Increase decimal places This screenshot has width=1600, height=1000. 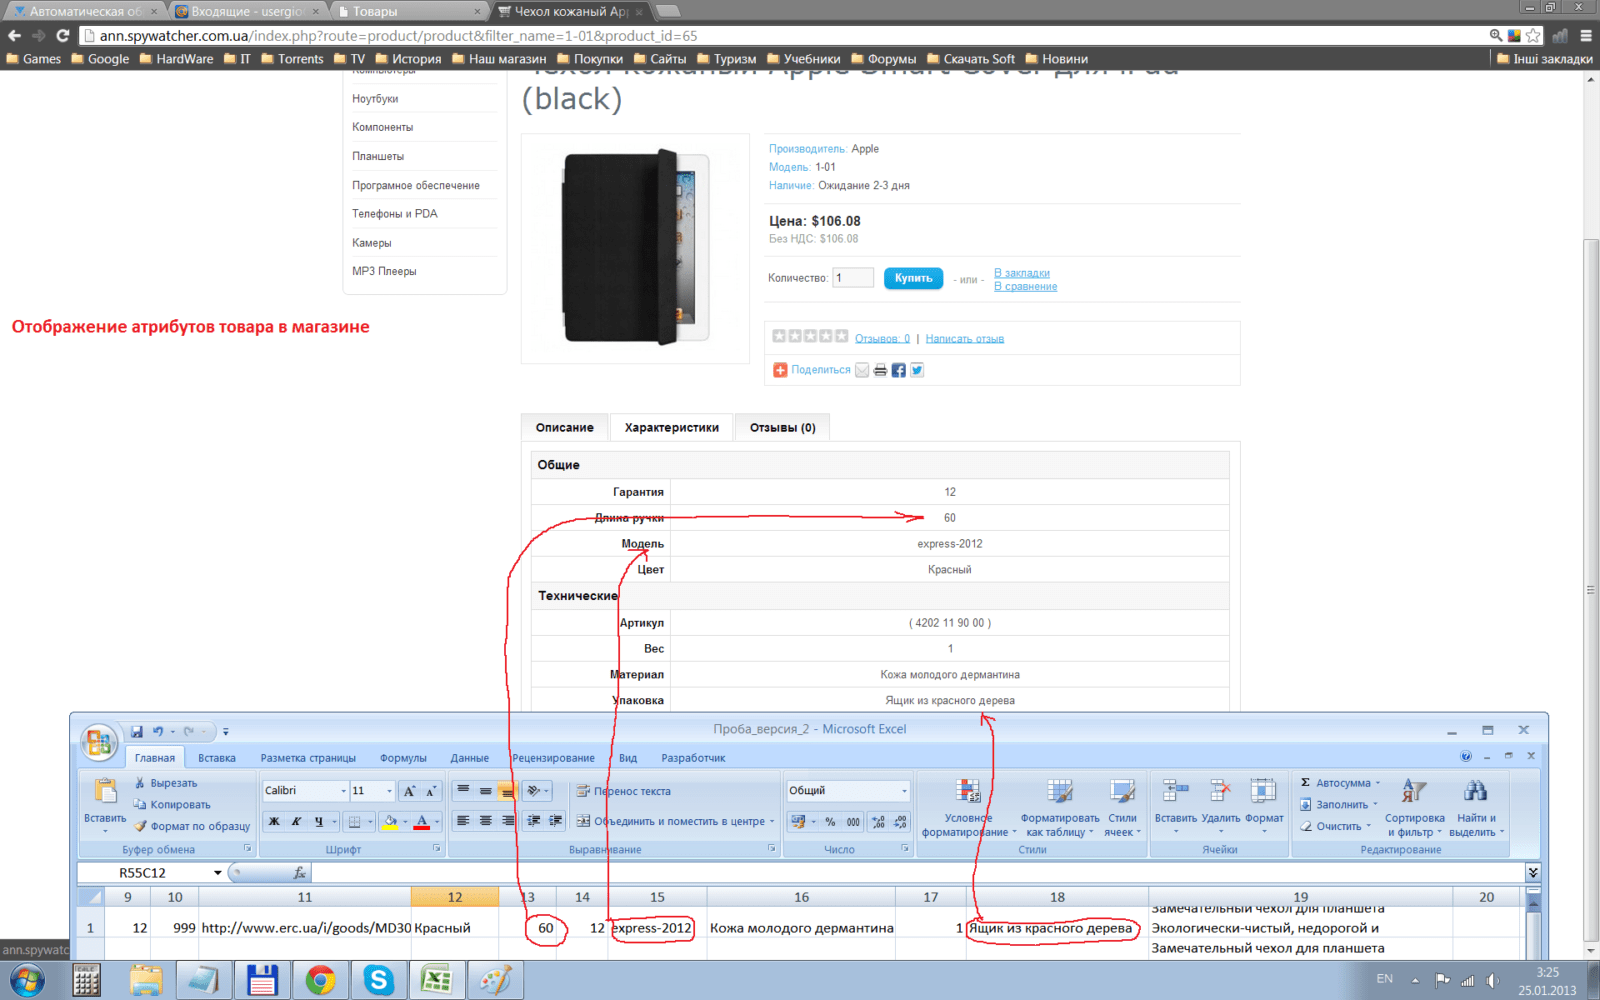878,822
